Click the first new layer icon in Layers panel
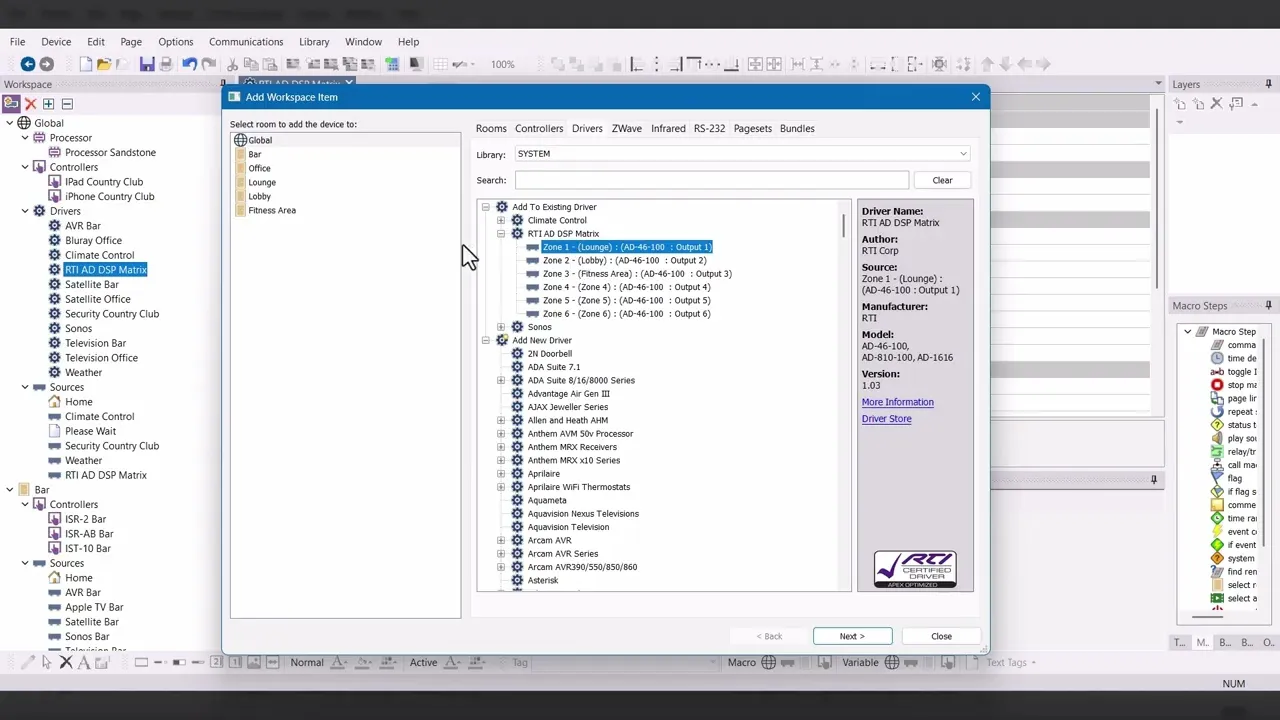Viewport: 1280px width, 720px height. (x=1180, y=104)
